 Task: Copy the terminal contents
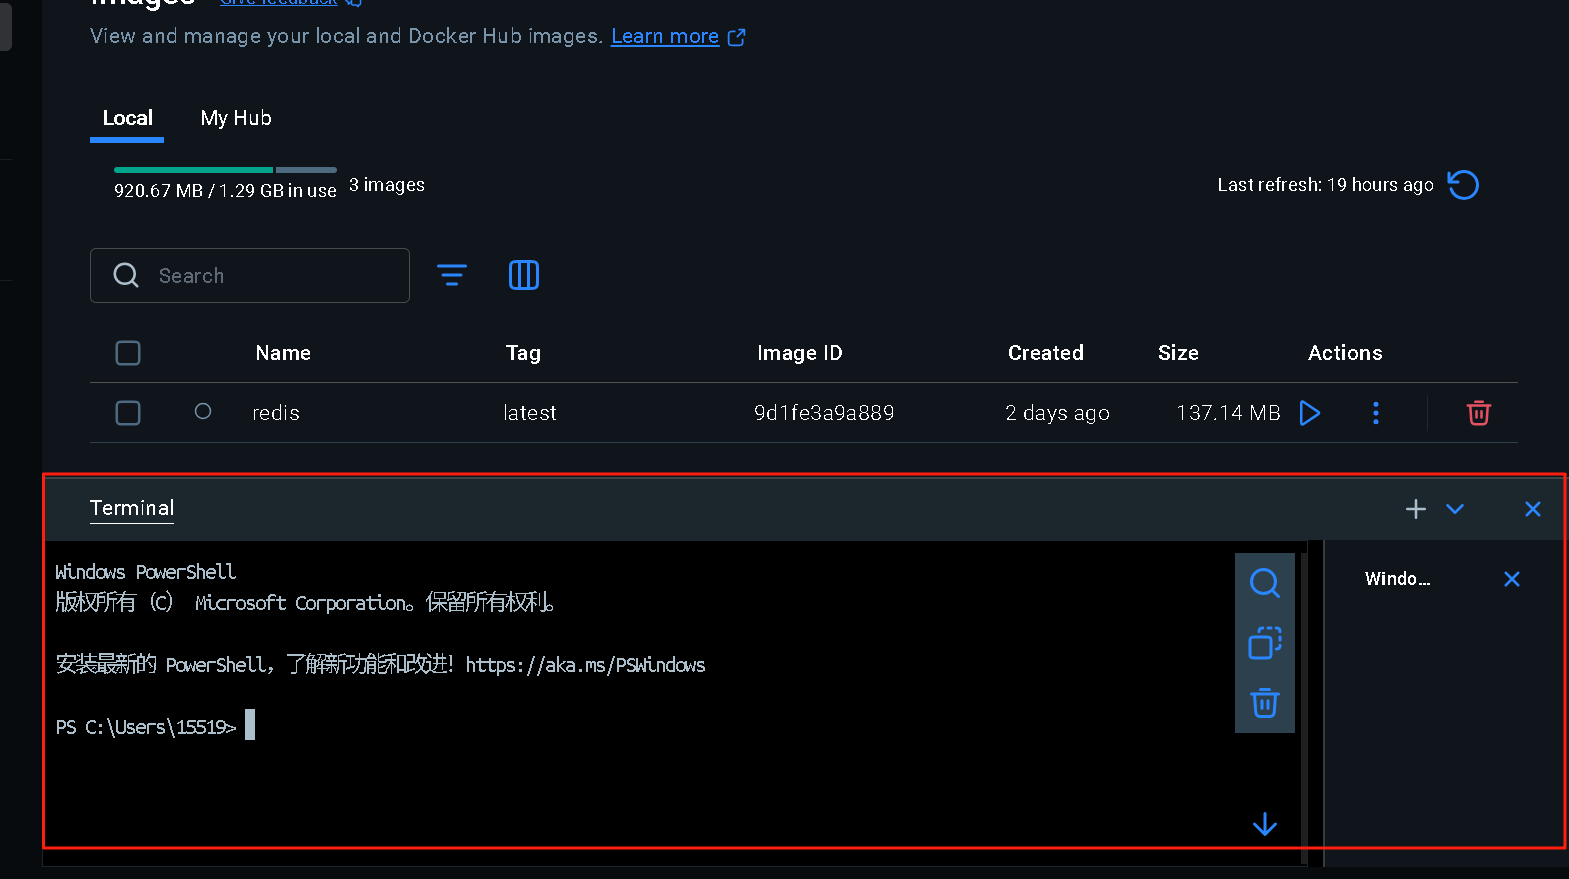(1264, 643)
